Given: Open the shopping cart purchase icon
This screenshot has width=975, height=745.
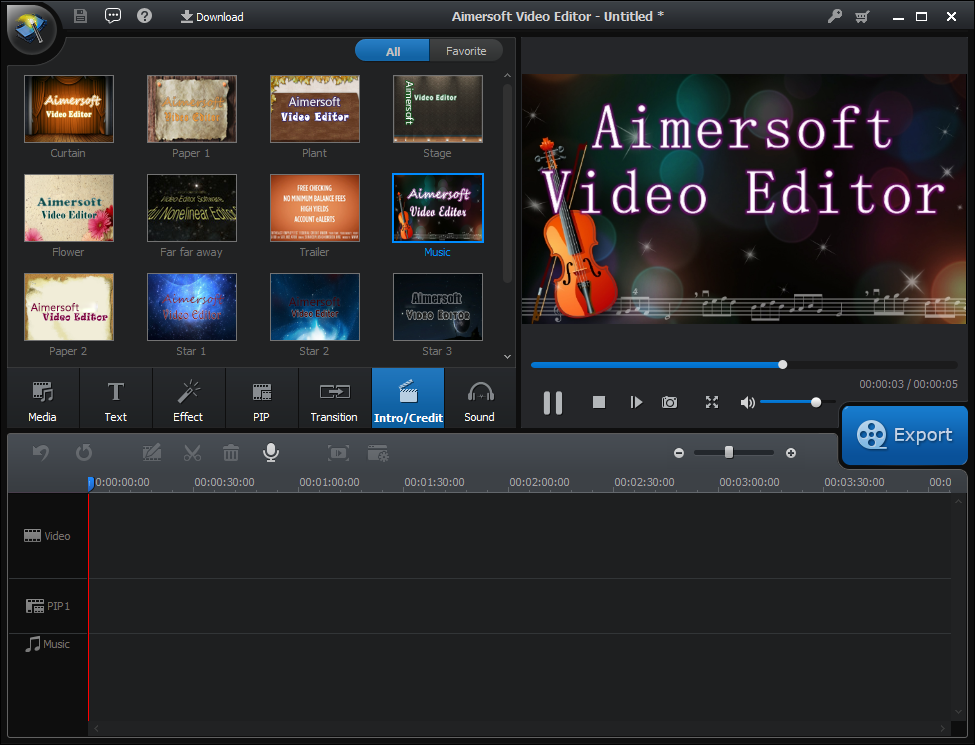Looking at the screenshot, I should tap(861, 16).
